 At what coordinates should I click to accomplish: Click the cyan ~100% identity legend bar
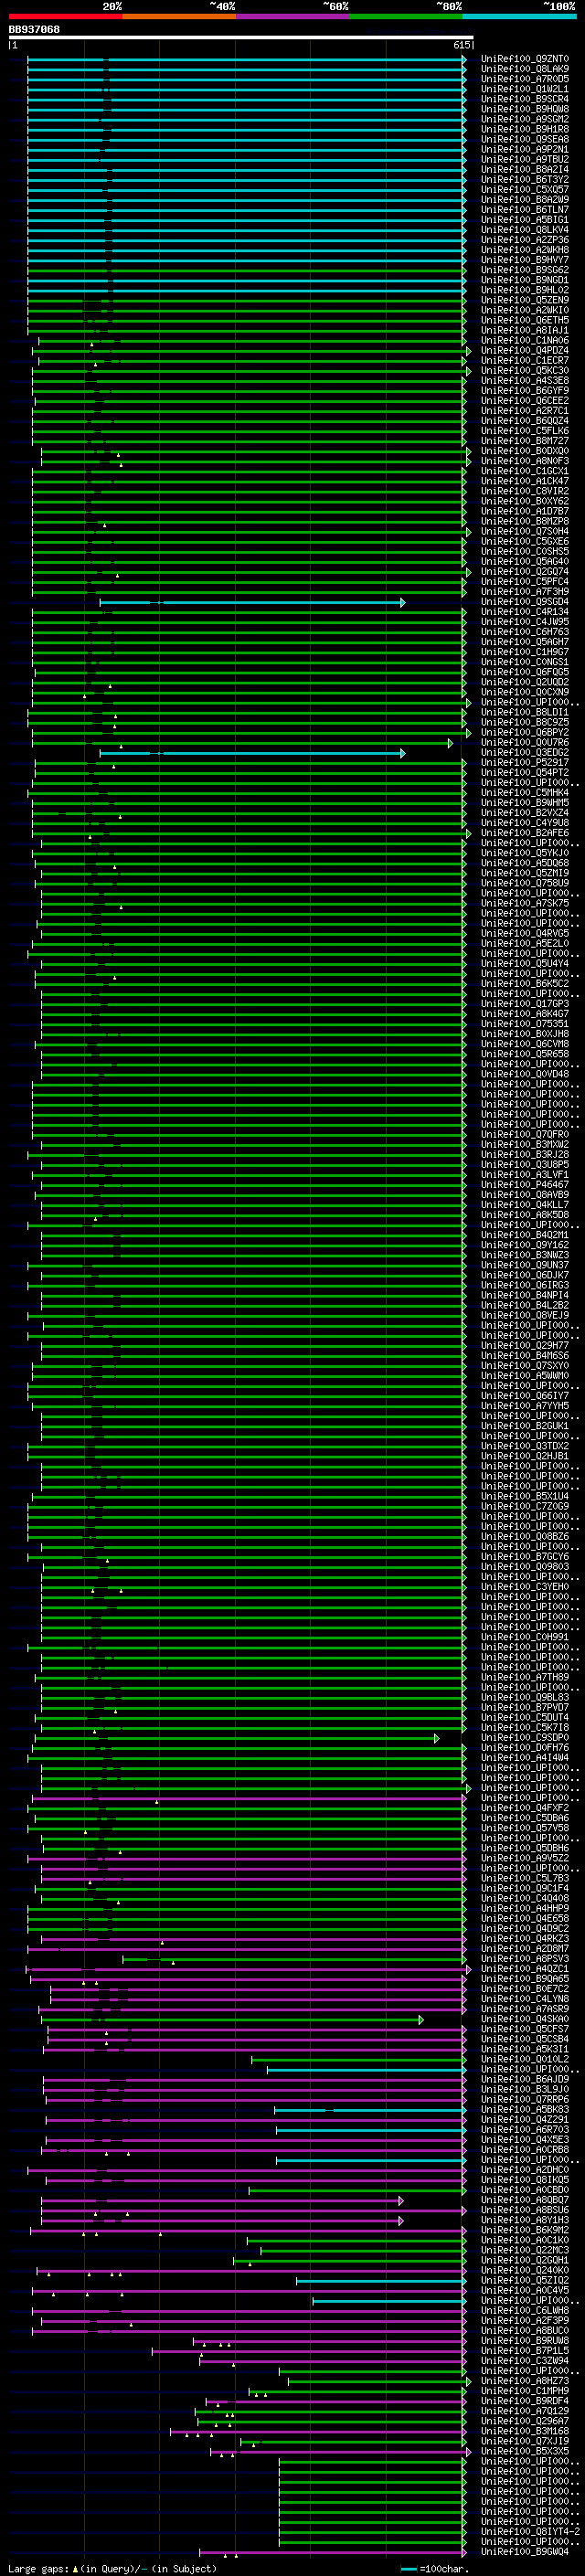[x=519, y=16]
